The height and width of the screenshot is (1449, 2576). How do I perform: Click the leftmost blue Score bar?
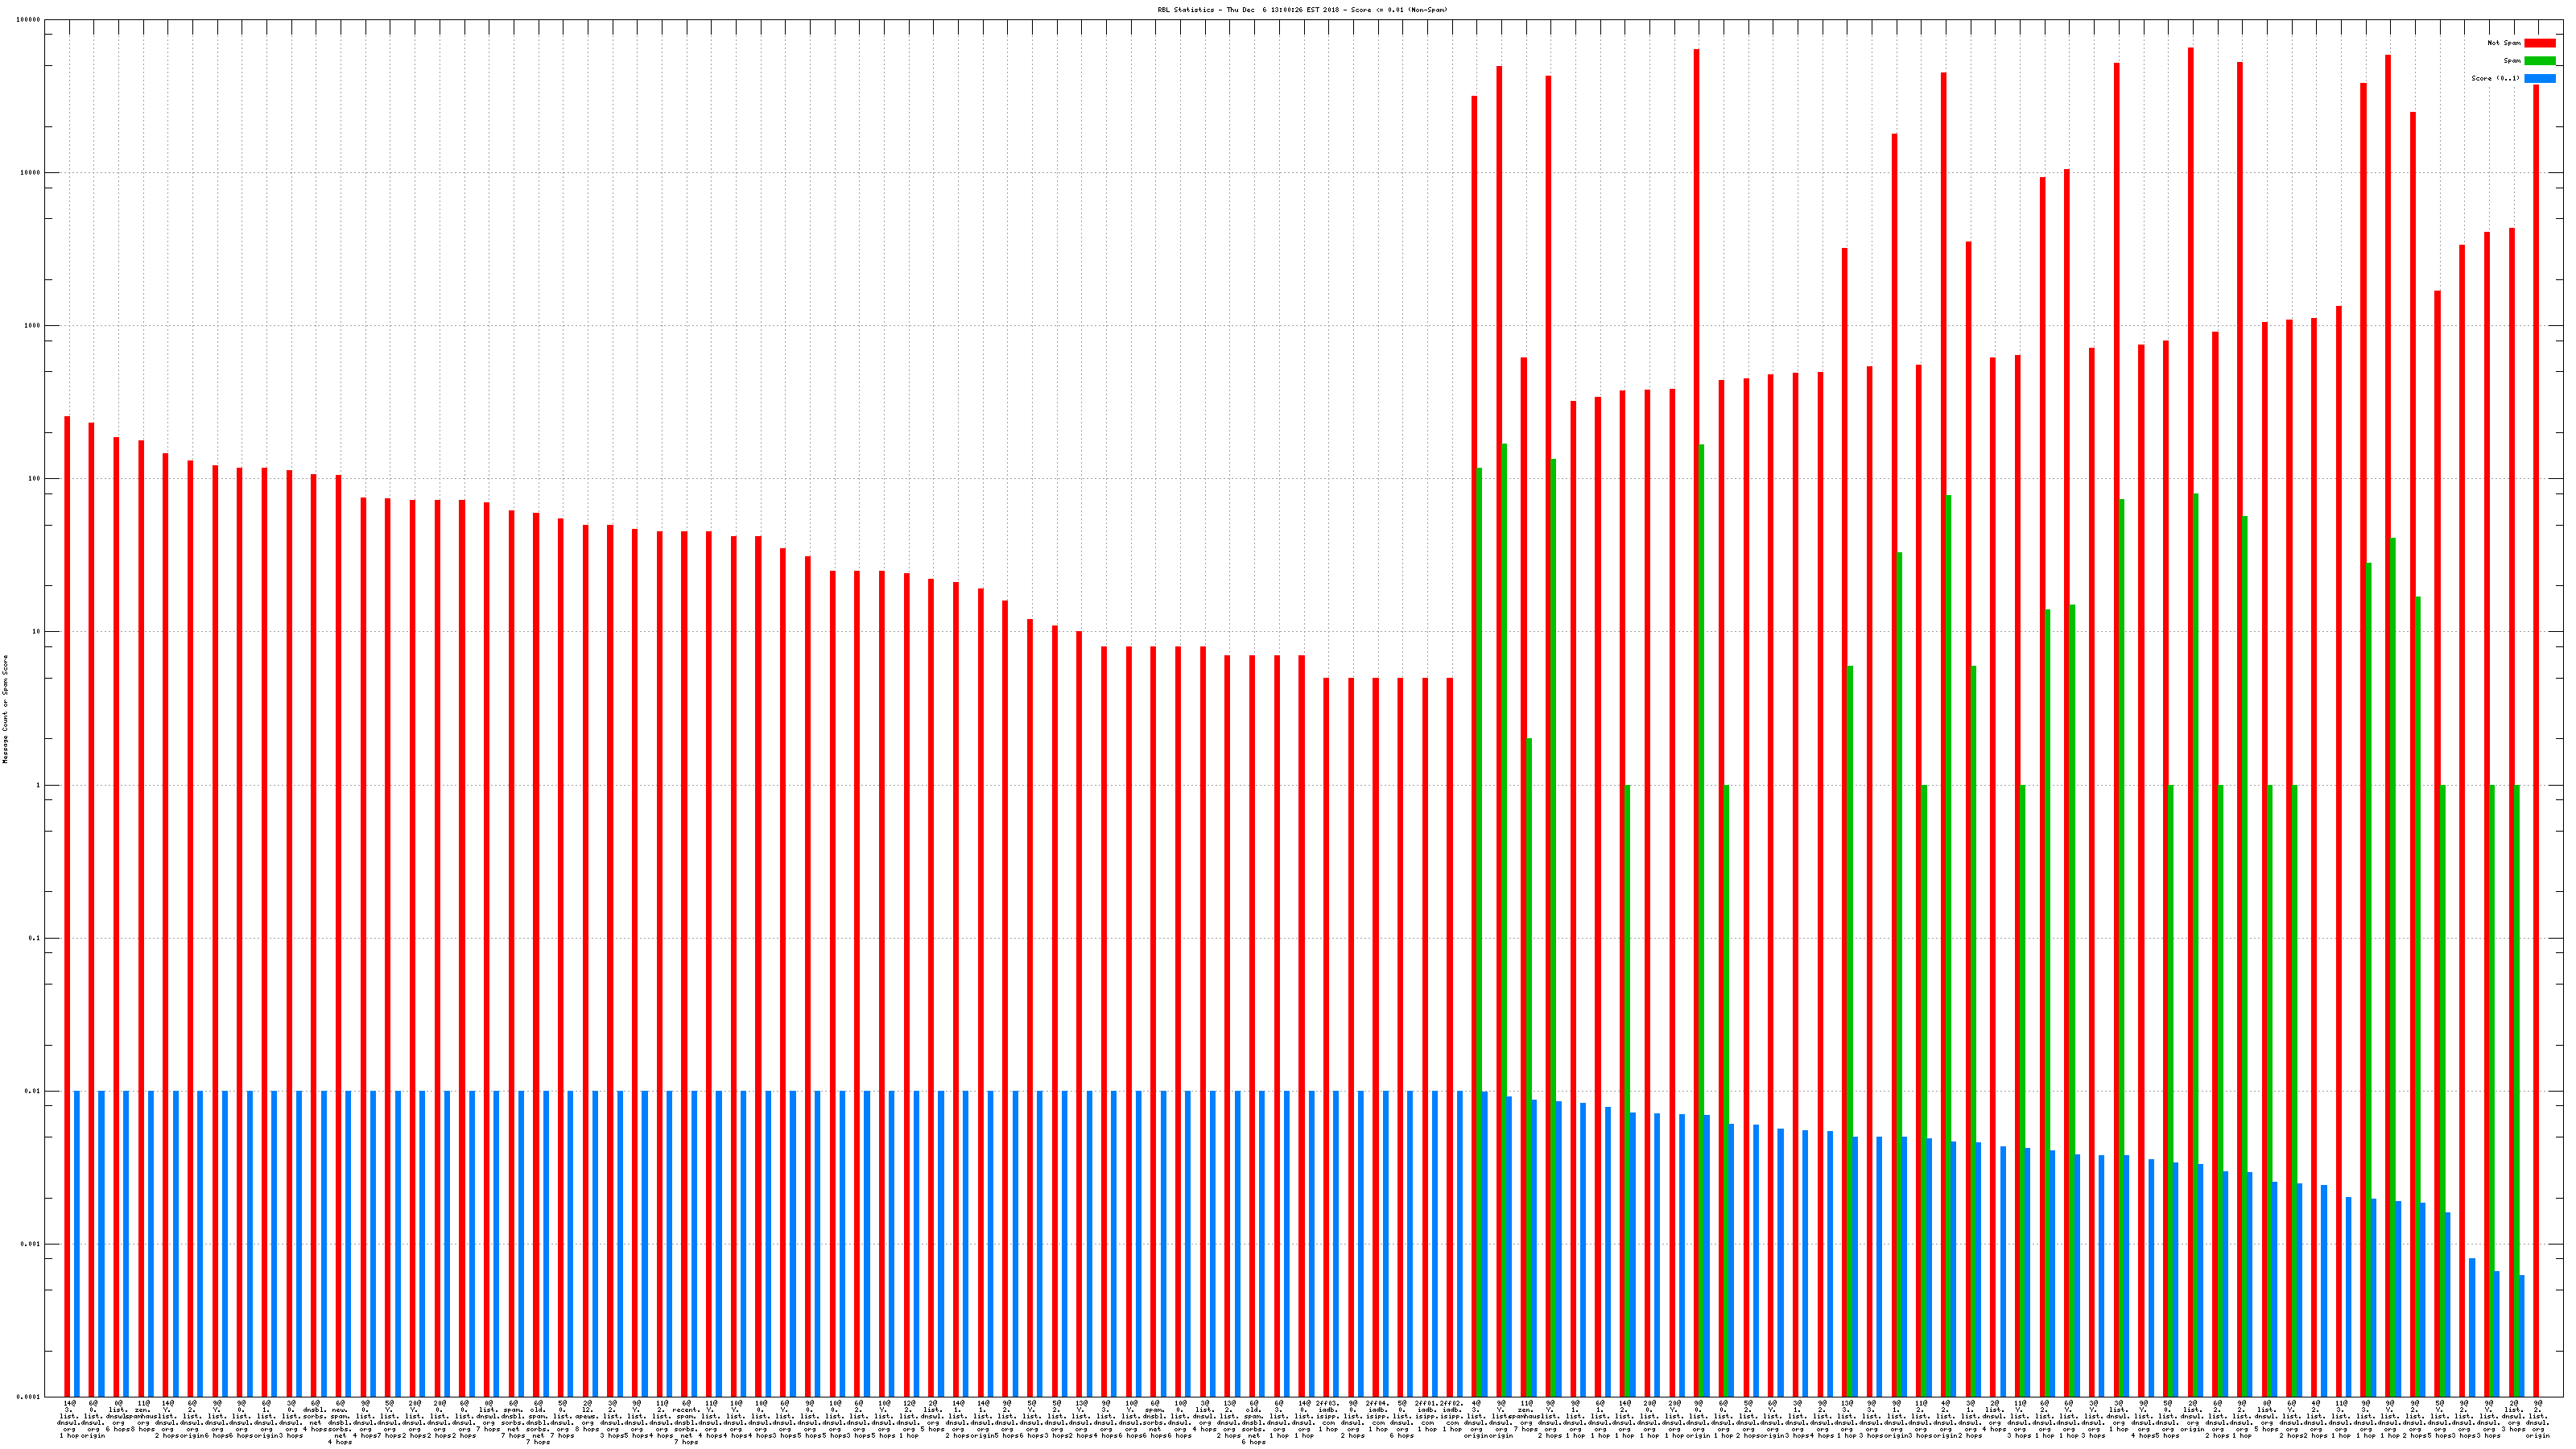[x=77, y=1243]
